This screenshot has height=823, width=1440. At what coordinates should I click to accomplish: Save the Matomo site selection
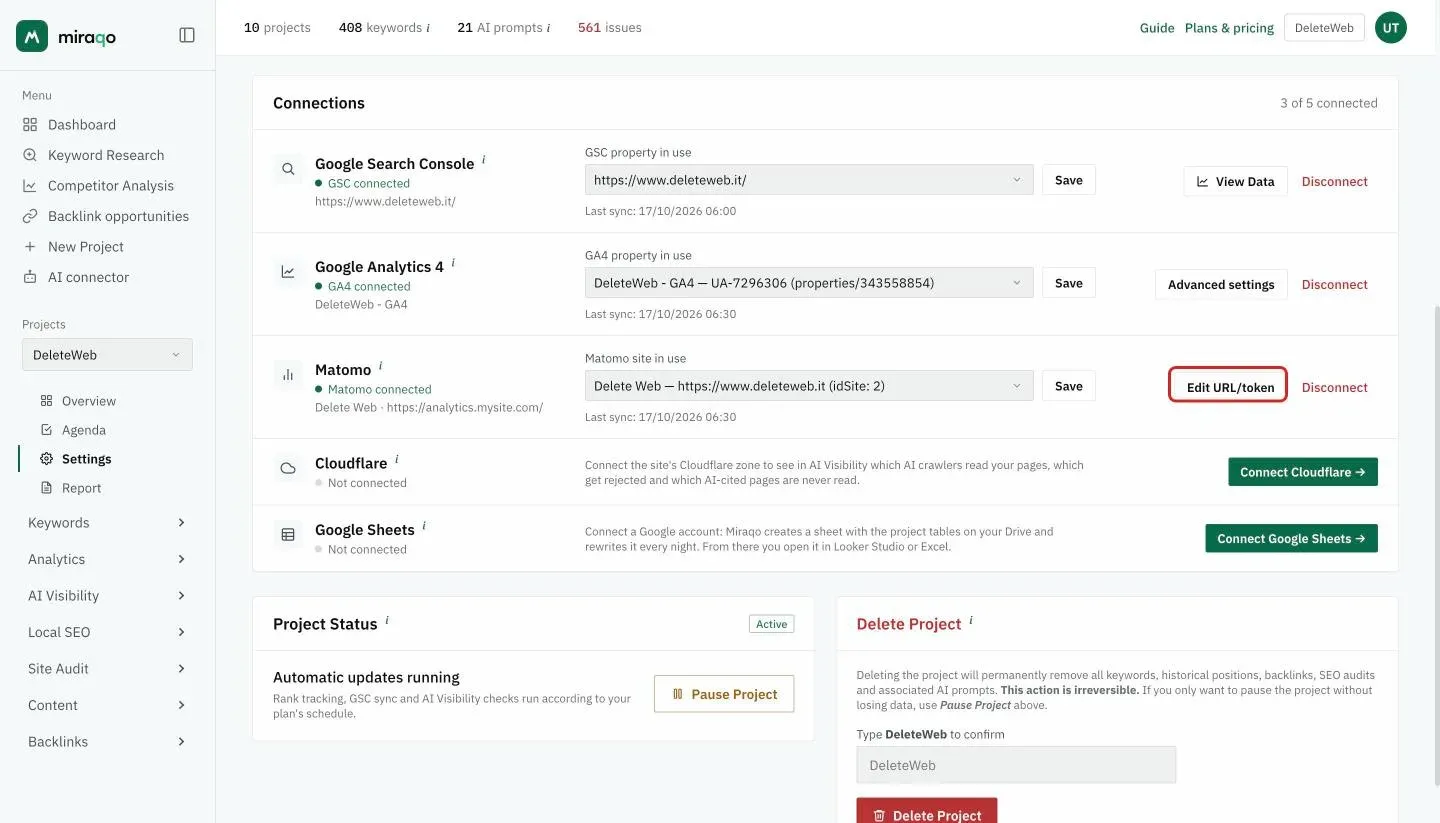pyautogui.click(x=1069, y=386)
